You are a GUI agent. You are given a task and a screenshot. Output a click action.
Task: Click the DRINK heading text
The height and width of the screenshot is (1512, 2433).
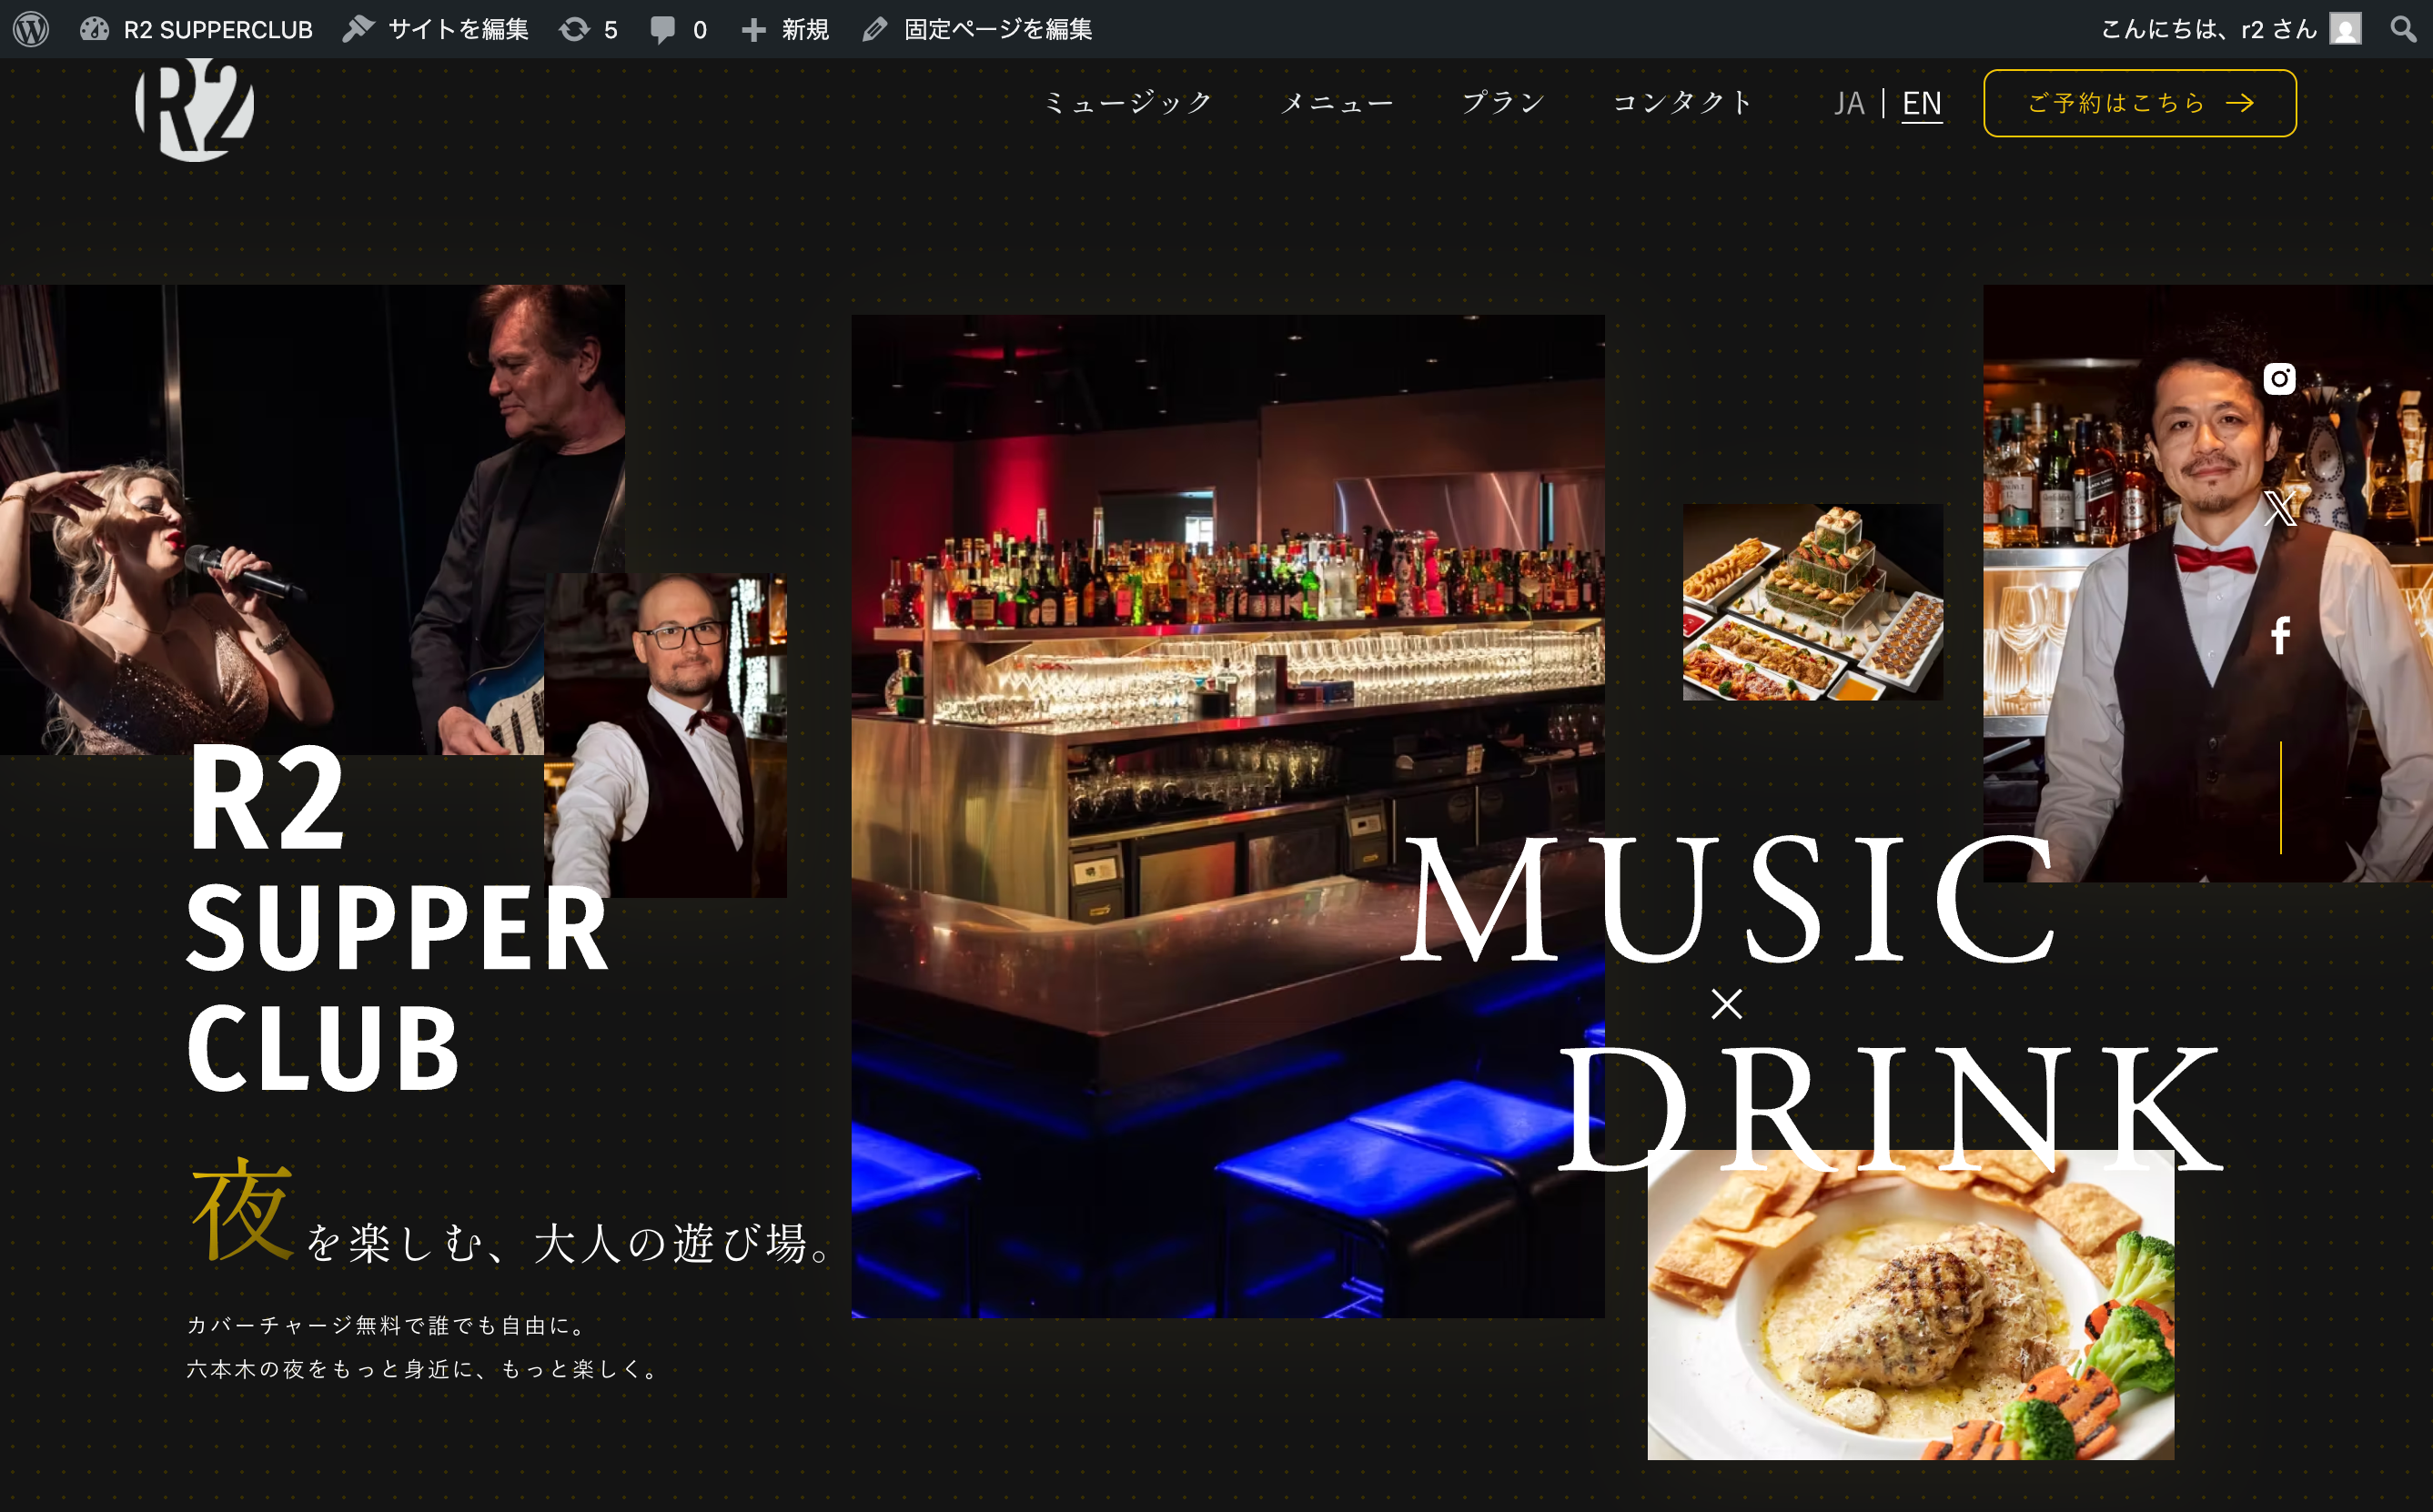pos(1890,1107)
